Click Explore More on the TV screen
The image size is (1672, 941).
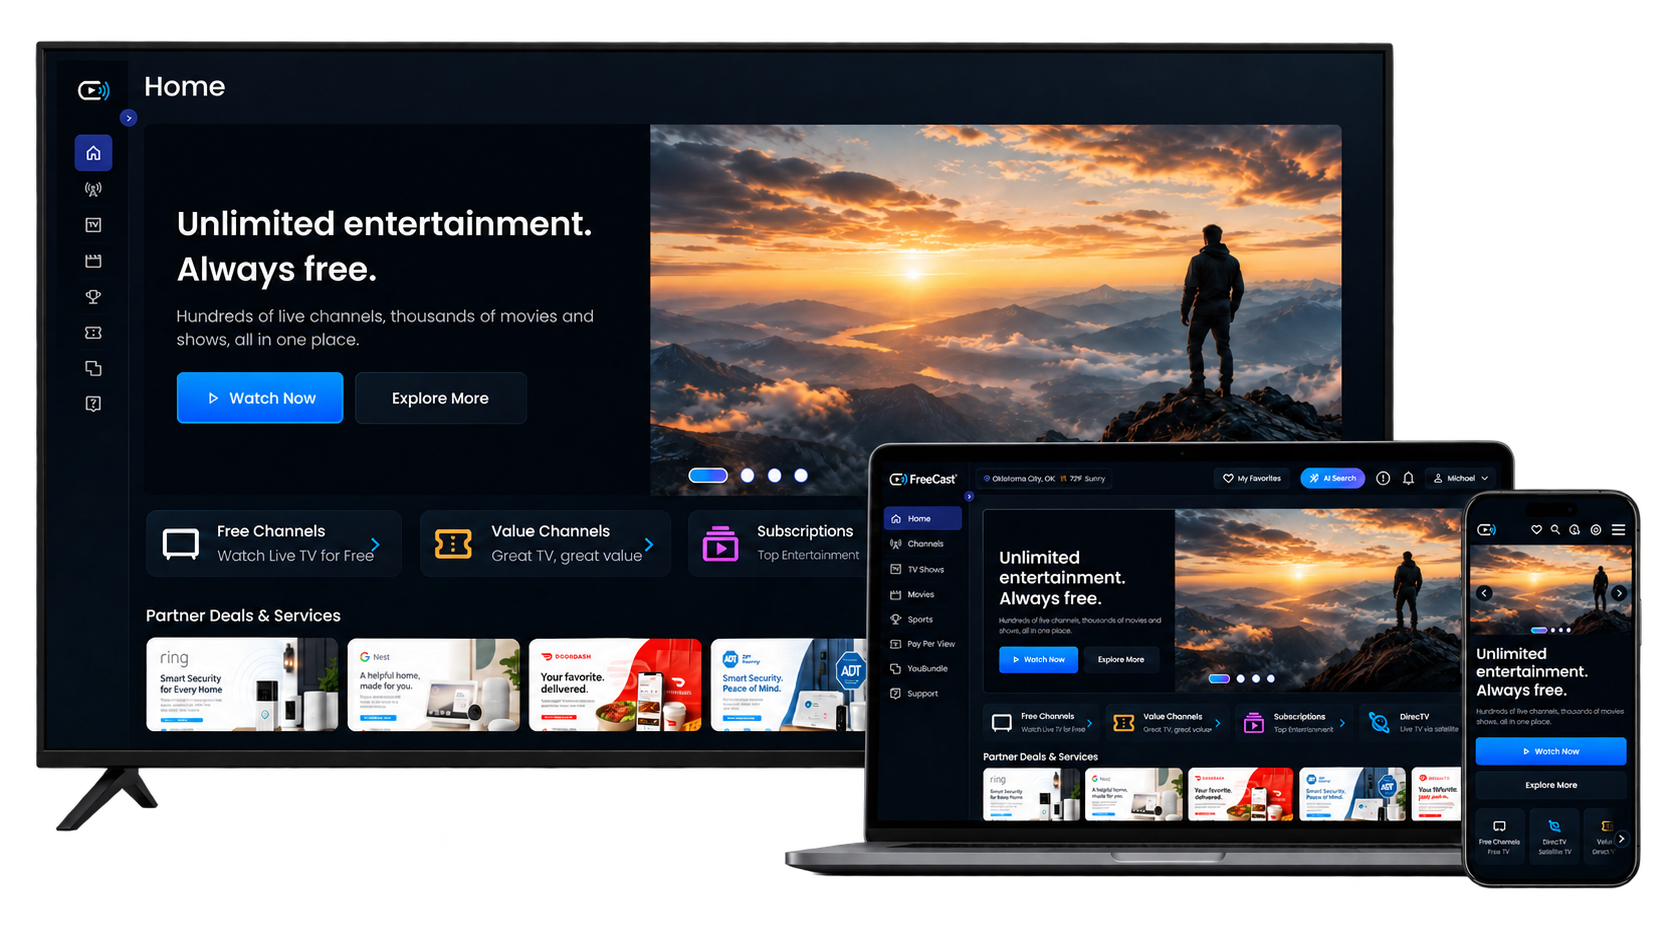tap(440, 398)
